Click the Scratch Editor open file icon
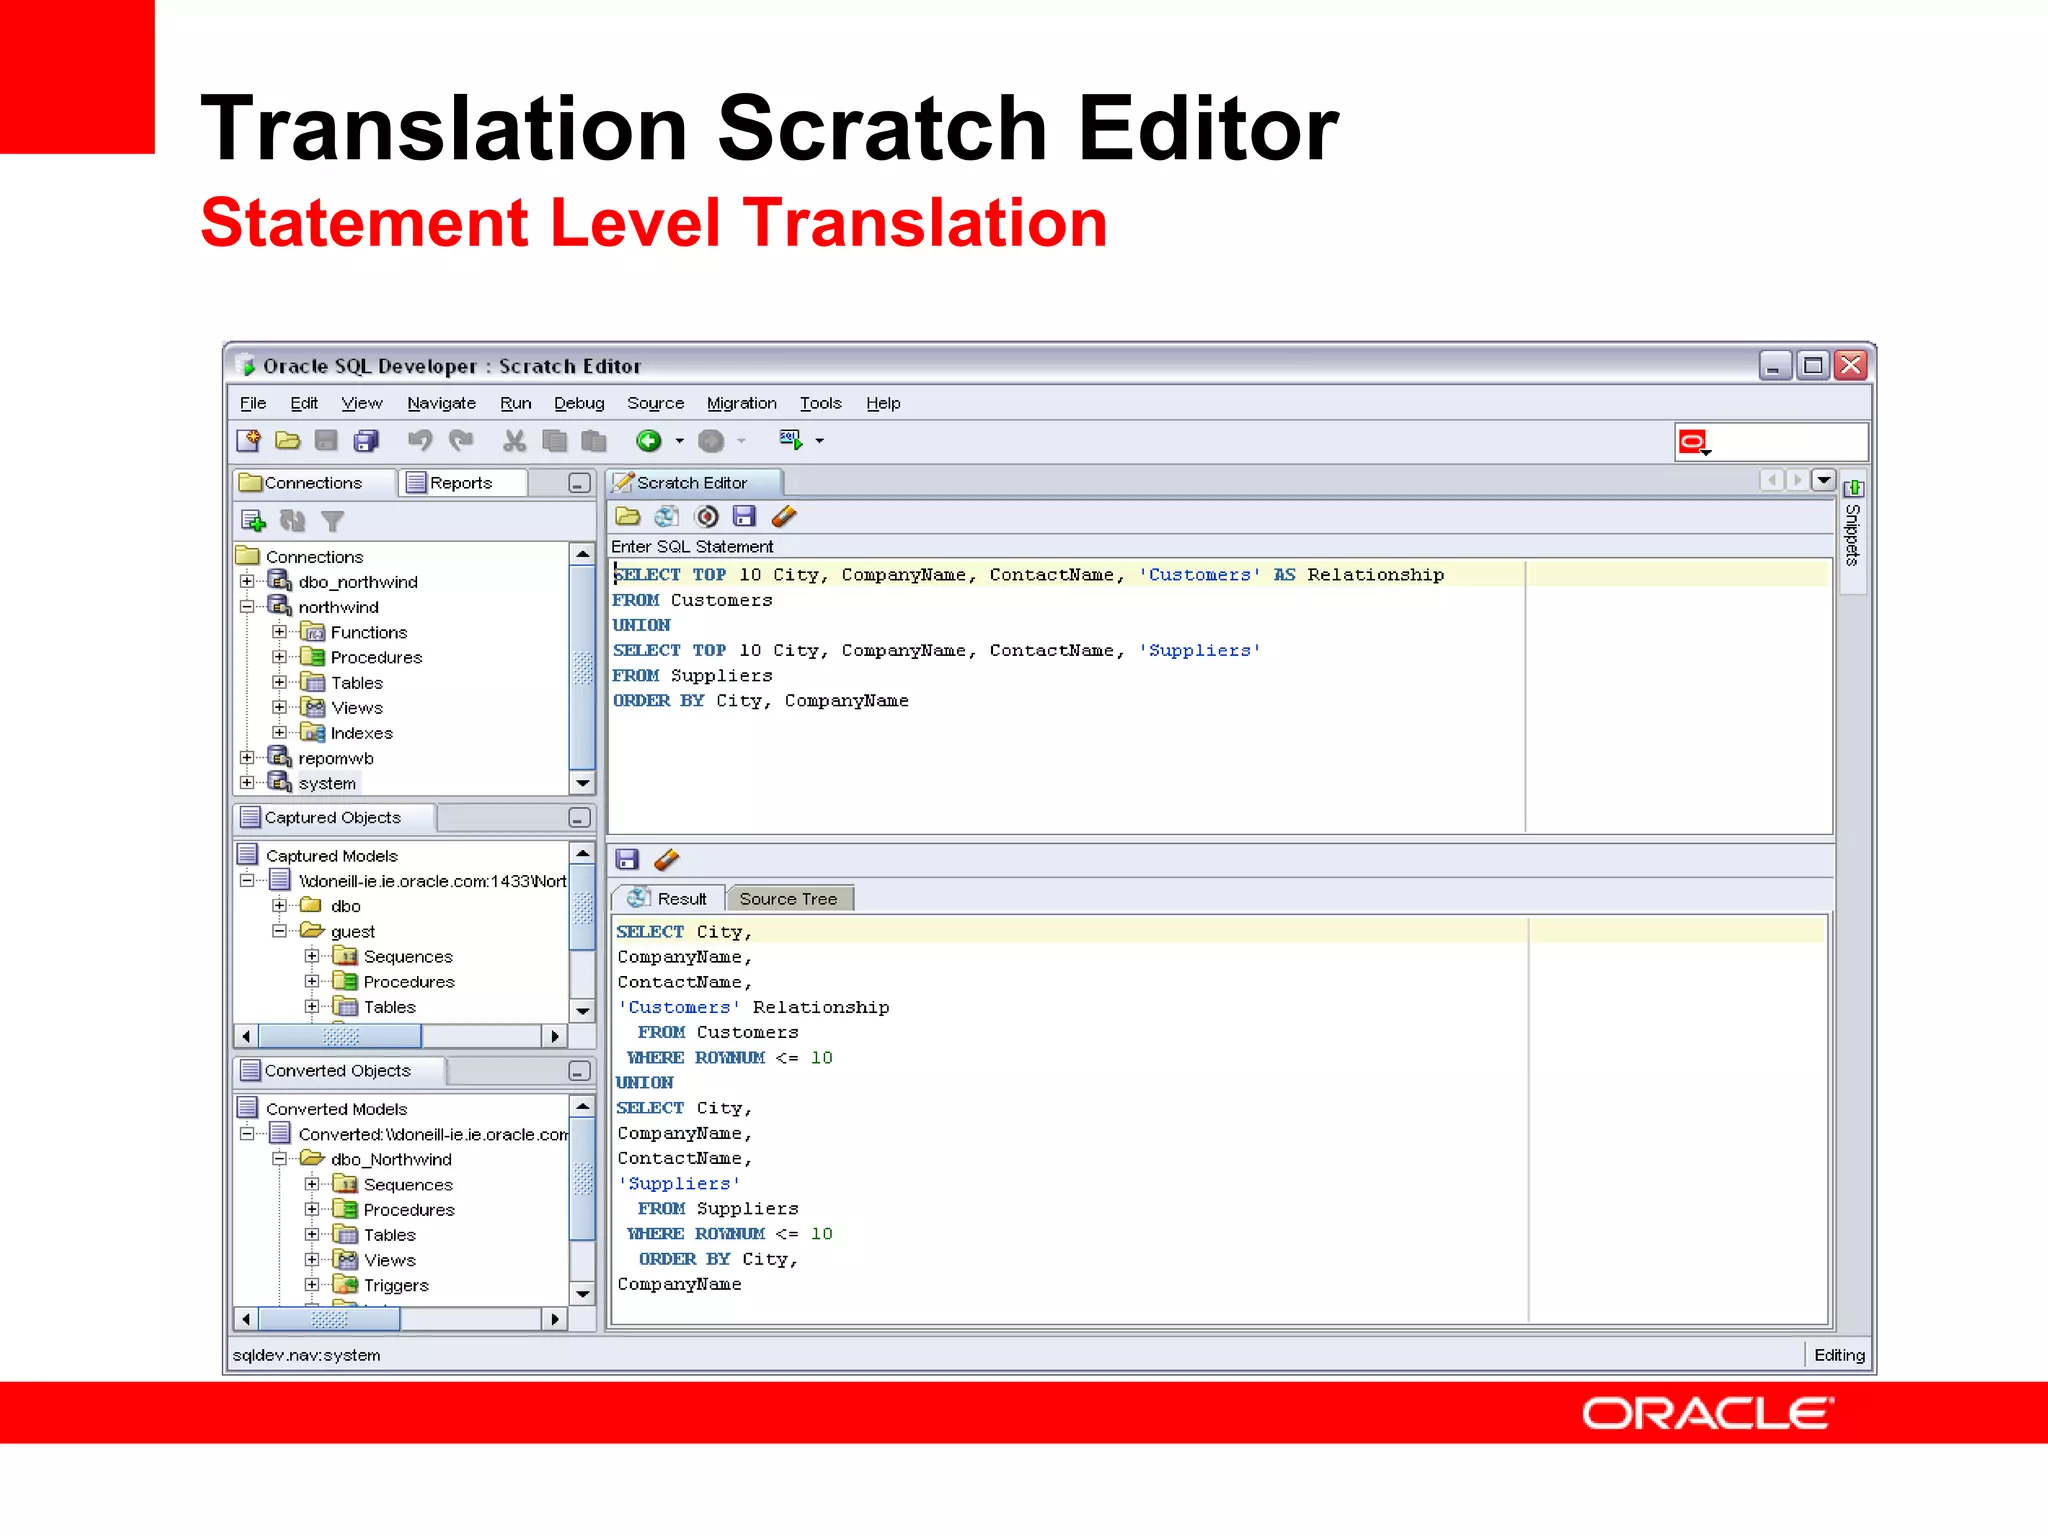Image resolution: width=2048 pixels, height=1536 pixels. [628, 516]
